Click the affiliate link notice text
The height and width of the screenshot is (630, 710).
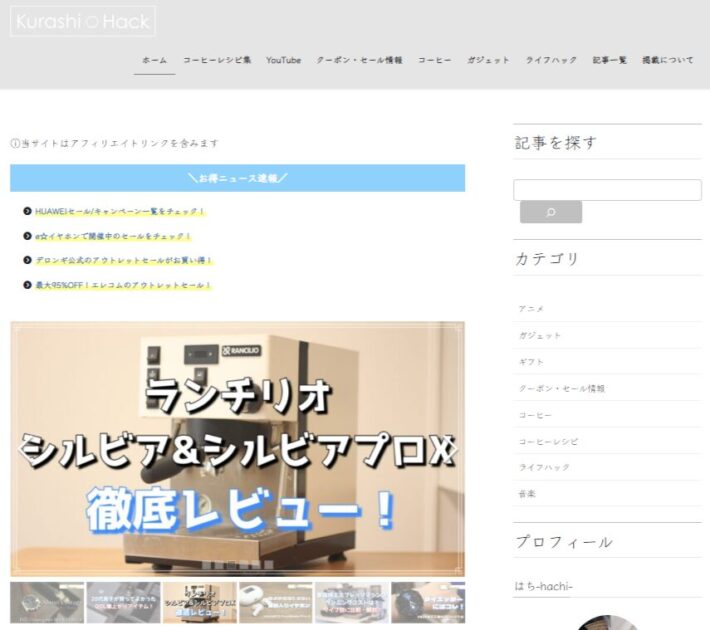click(115, 144)
